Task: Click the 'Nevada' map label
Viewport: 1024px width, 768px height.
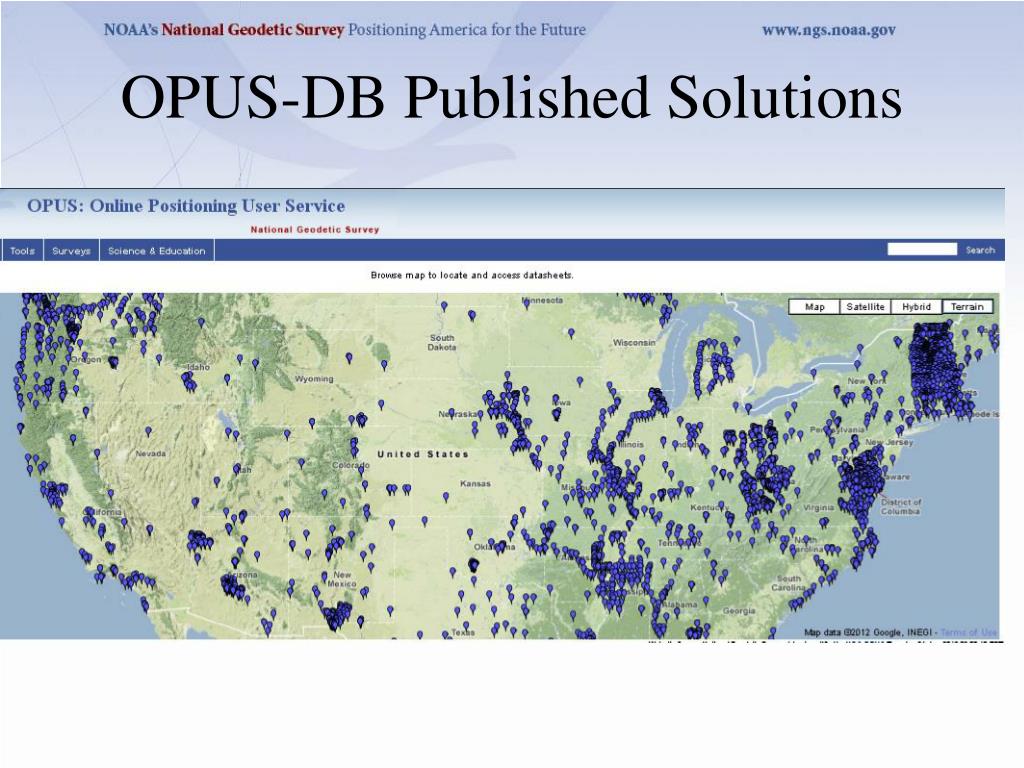Action: [150, 453]
